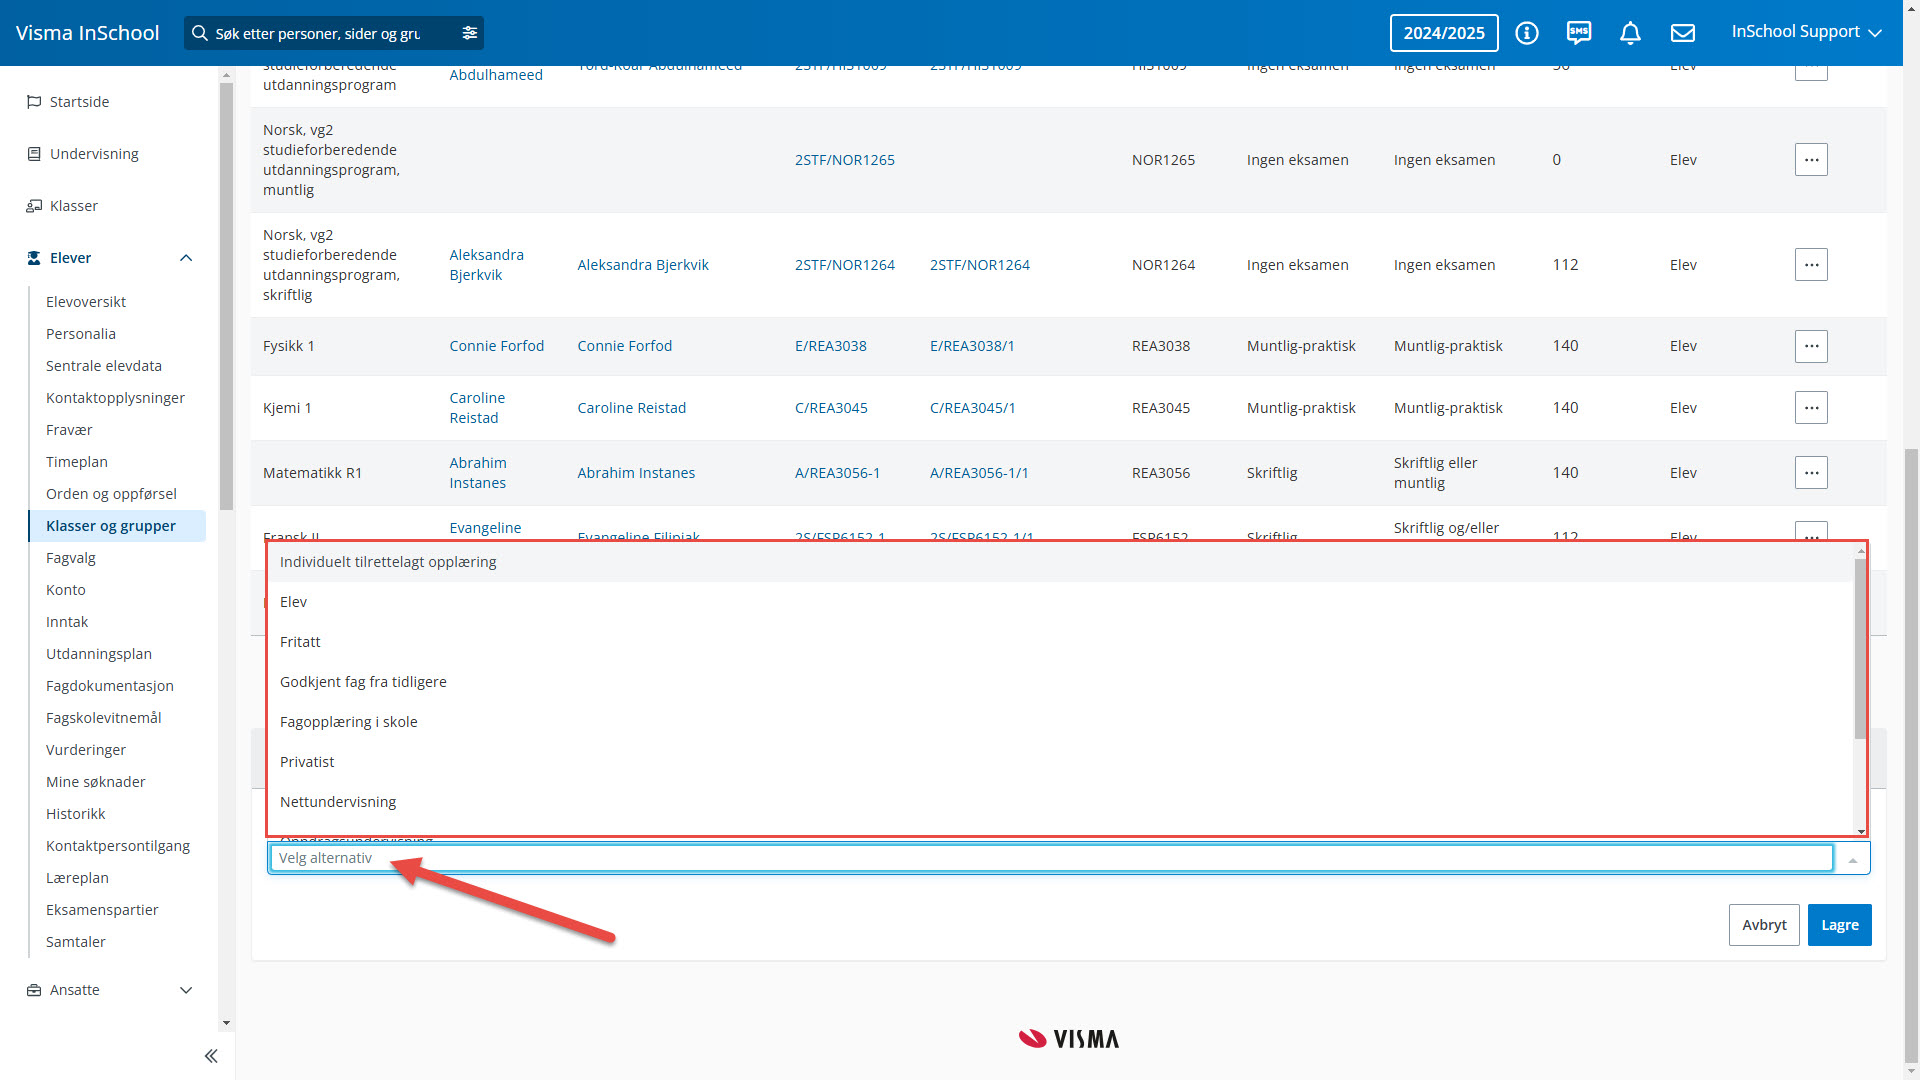This screenshot has height=1080, width=1920.
Task: Collapse the Elever sidebar section
Action: pyautogui.click(x=186, y=258)
